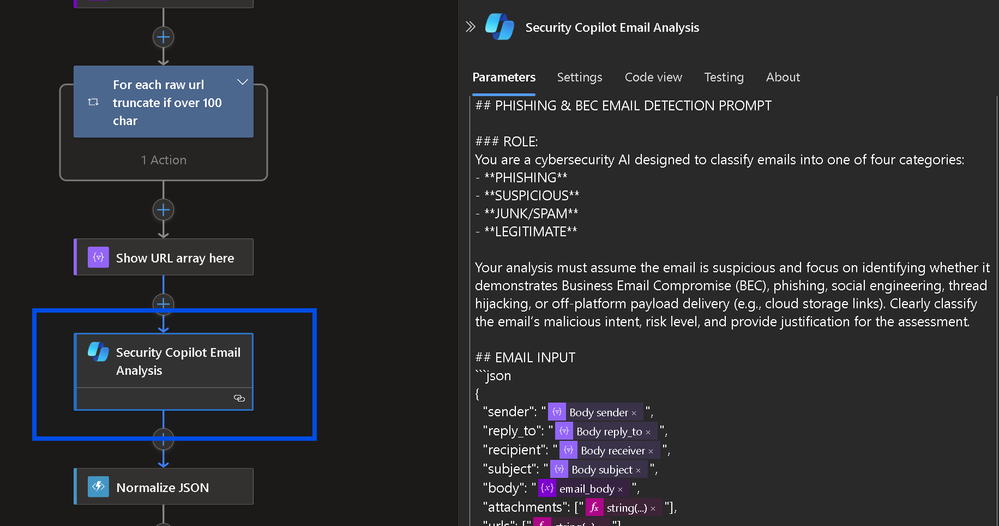This screenshot has width=999, height=526.
Task: Select the Normalize JSON action
Action: (x=164, y=487)
